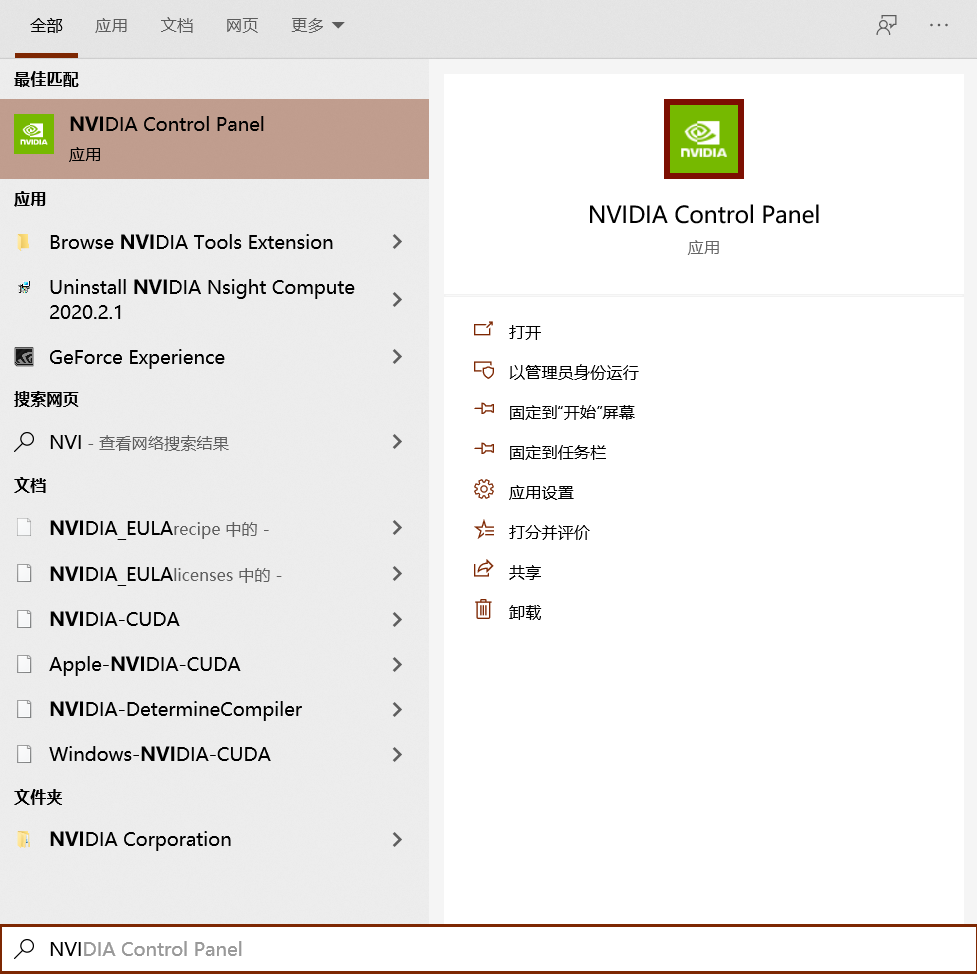Click 打开 to open NVIDIA Control Panel

[x=525, y=332]
